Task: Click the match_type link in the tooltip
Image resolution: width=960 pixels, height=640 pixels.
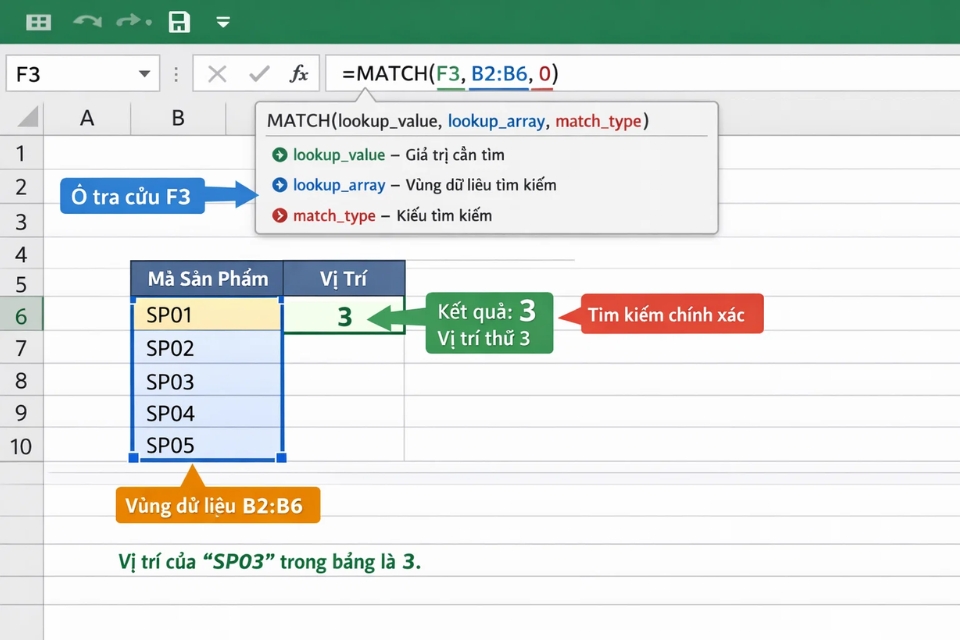Action: point(599,120)
